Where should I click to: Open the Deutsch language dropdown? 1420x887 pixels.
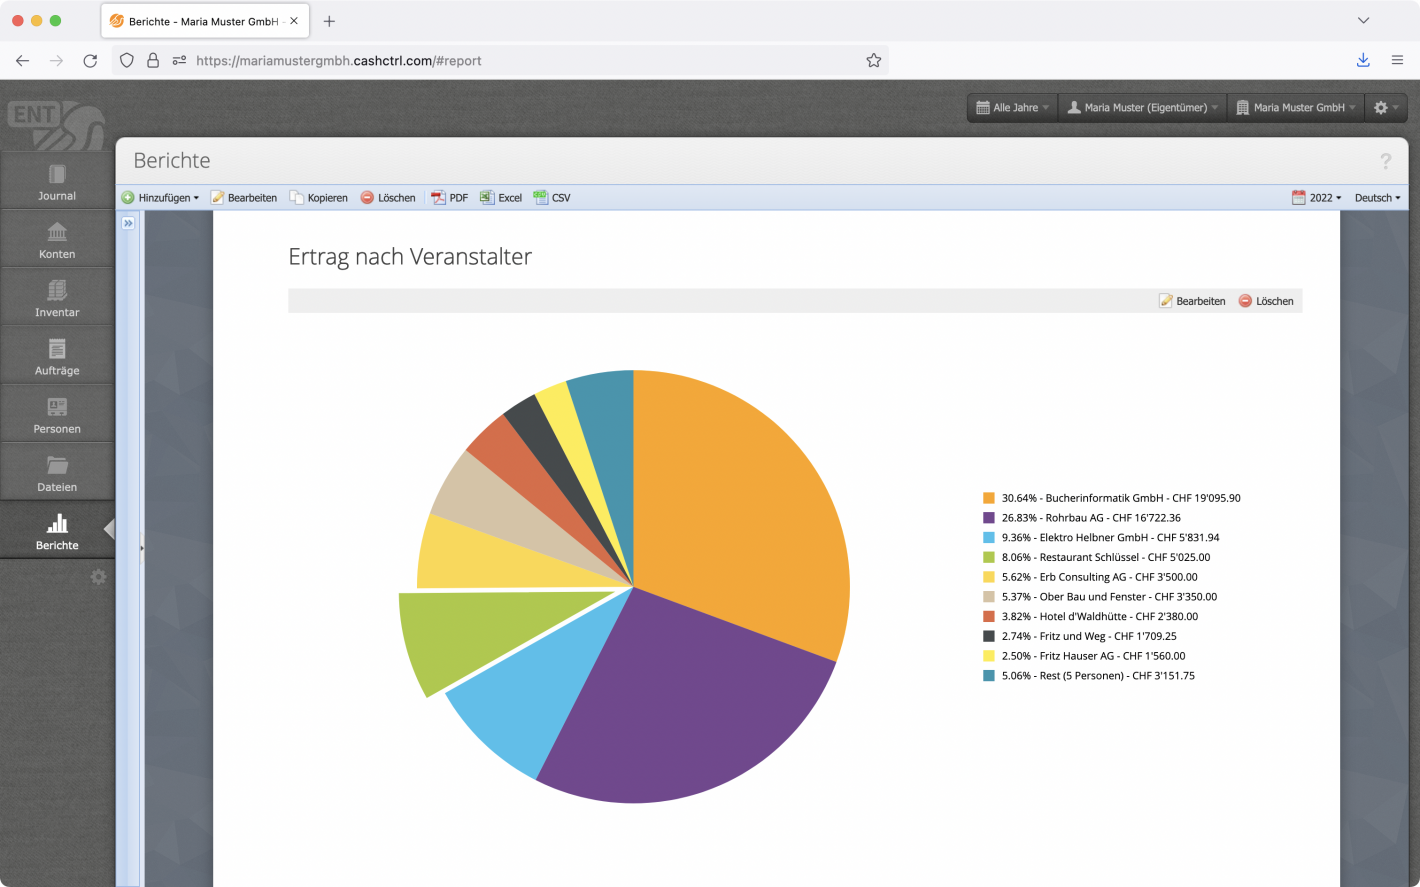[x=1377, y=198]
